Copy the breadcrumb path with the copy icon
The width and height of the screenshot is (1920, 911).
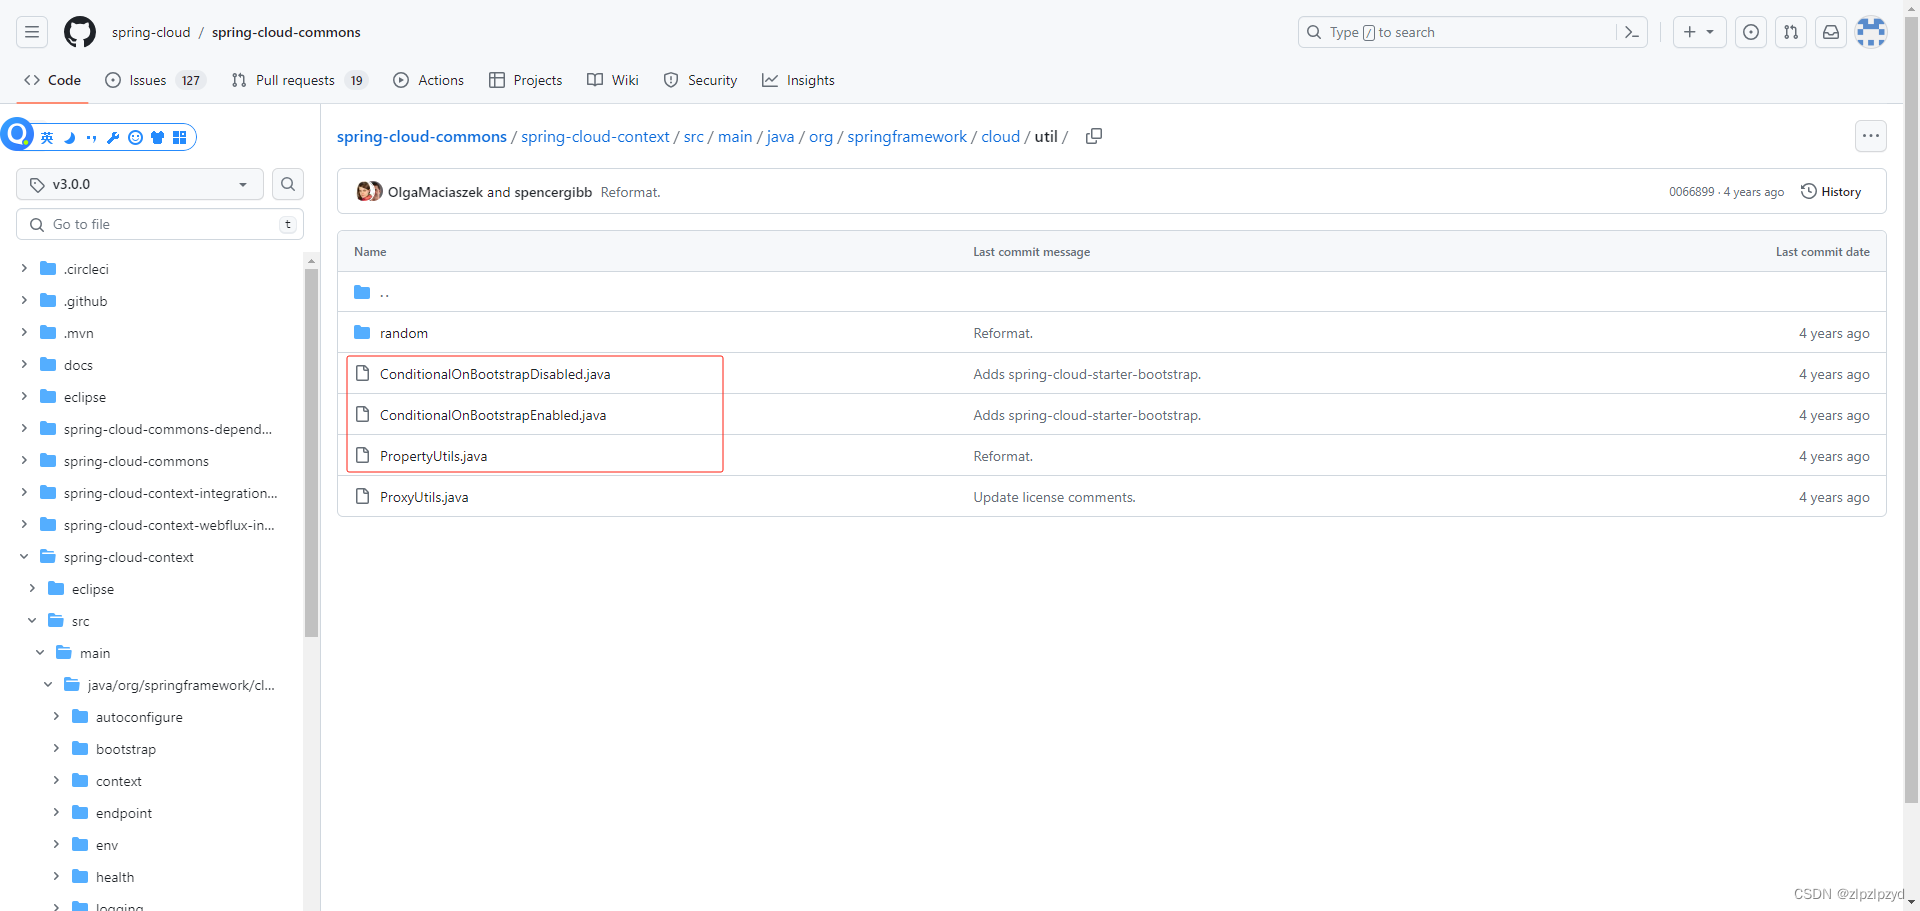coord(1093,136)
